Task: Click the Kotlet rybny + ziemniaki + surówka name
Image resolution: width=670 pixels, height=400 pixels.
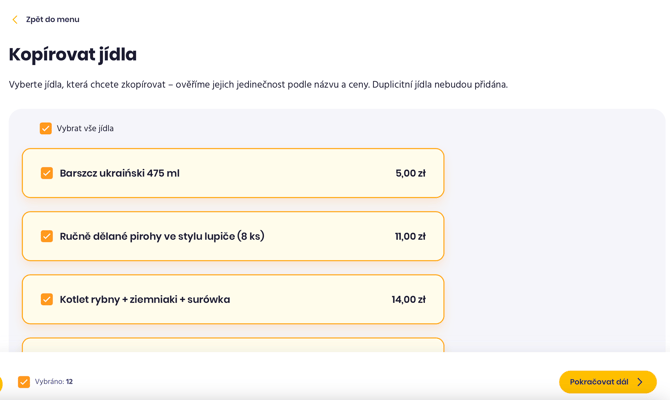Action: click(x=145, y=299)
